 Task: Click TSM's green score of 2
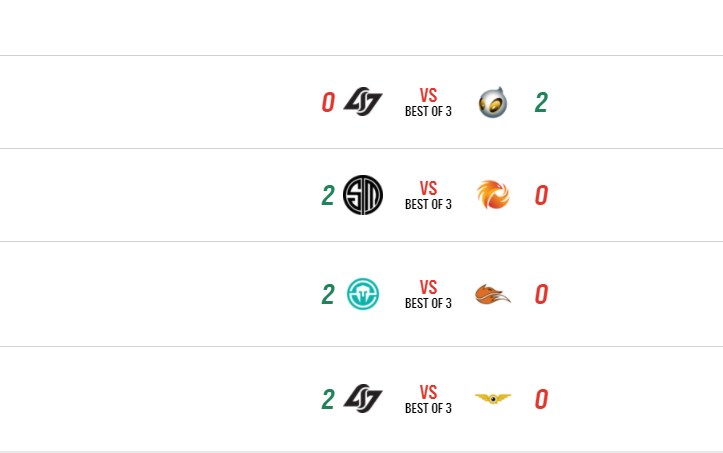pyautogui.click(x=327, y=195)
